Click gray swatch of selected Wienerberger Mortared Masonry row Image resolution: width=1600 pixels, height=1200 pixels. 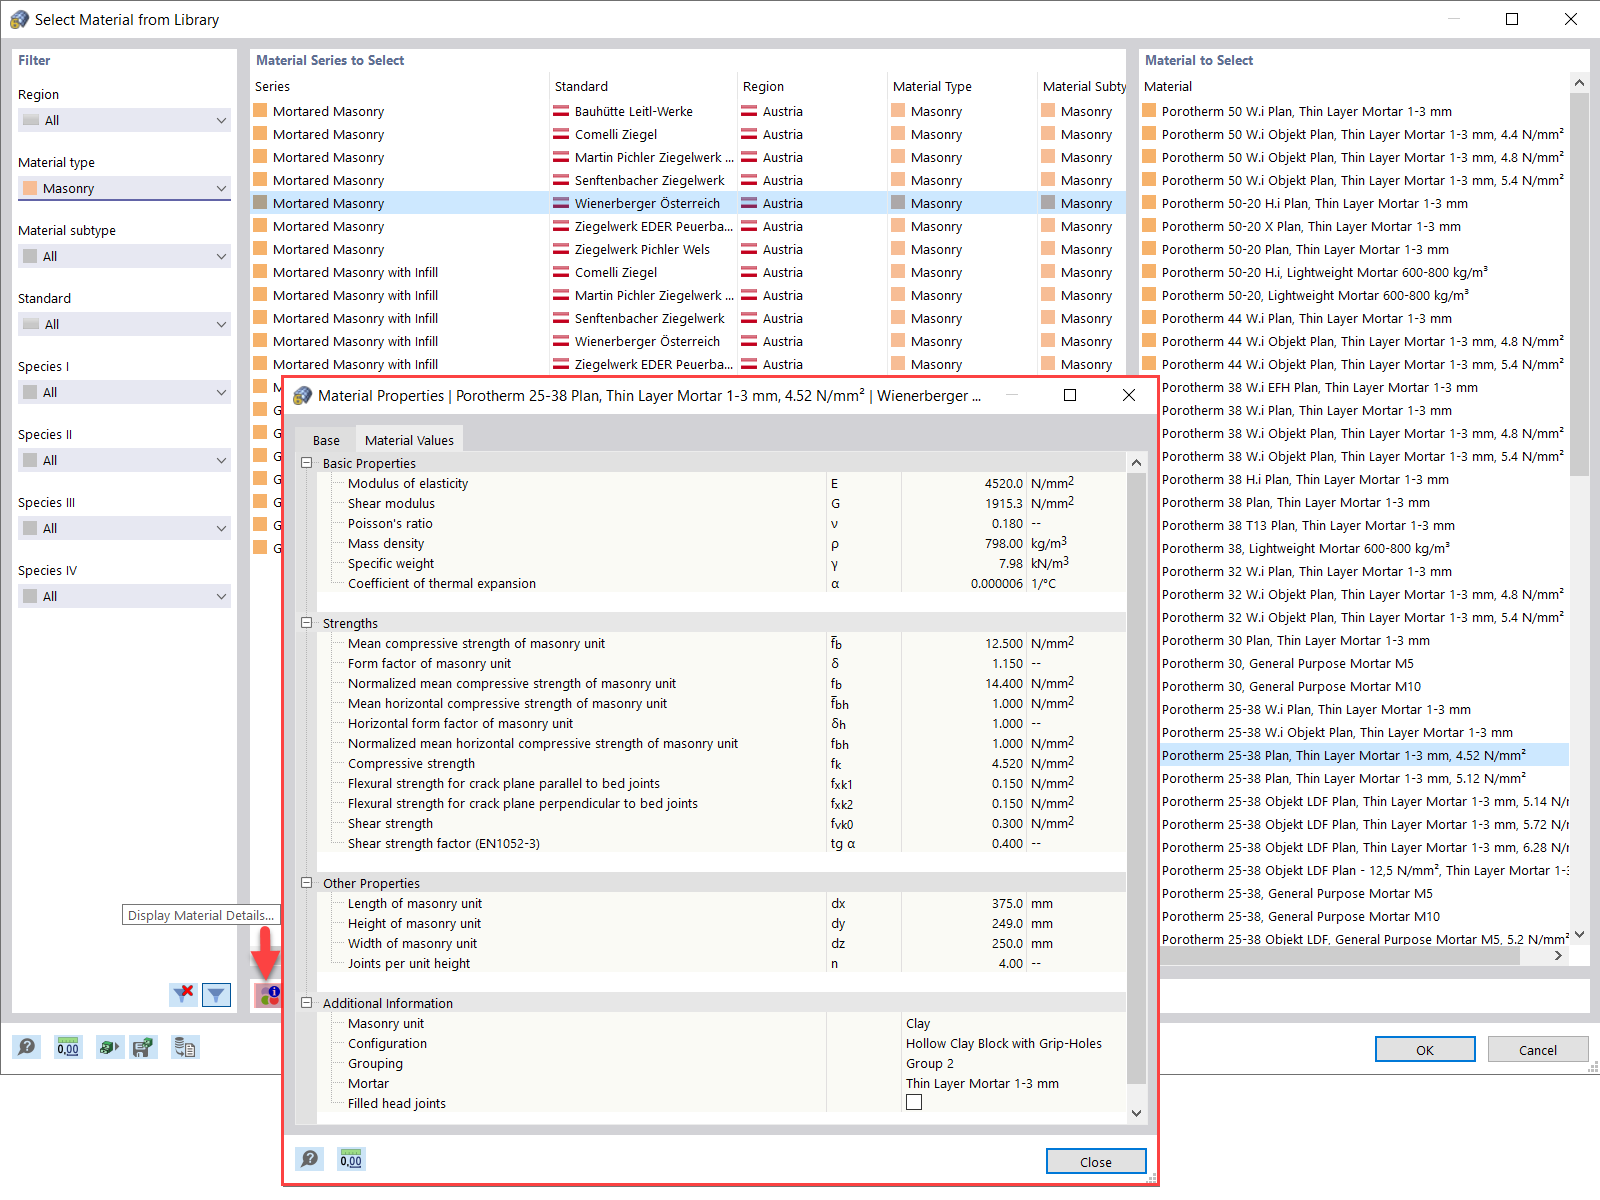tap(260, 203)
